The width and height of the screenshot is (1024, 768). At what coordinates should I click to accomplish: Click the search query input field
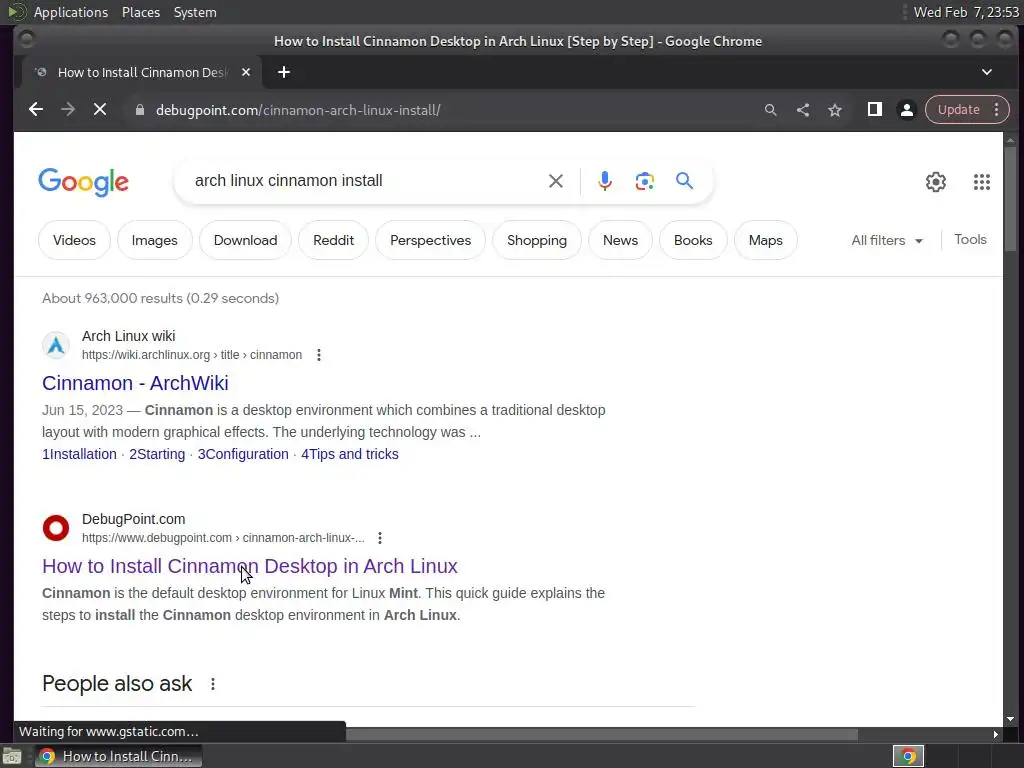click(x=366, y=181)
